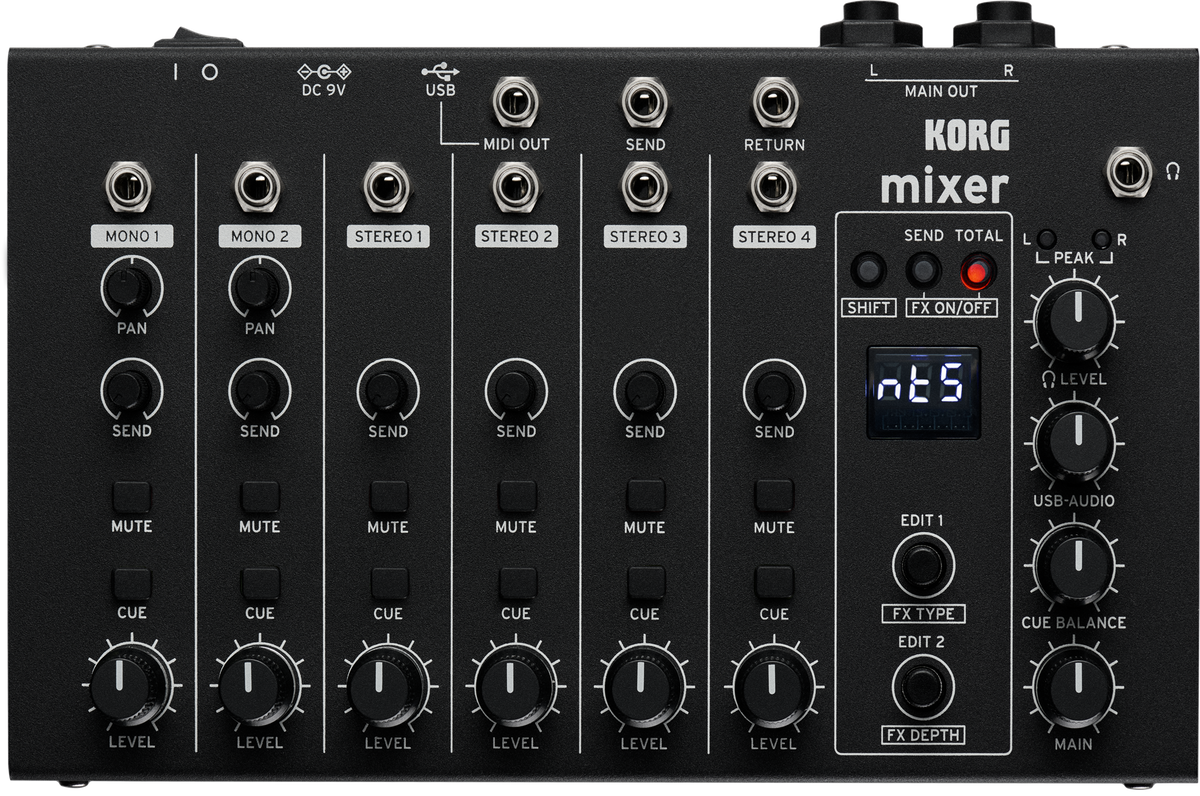
Task: Click the headphone LEVEL knob
Action: (x=1076, y=321)
